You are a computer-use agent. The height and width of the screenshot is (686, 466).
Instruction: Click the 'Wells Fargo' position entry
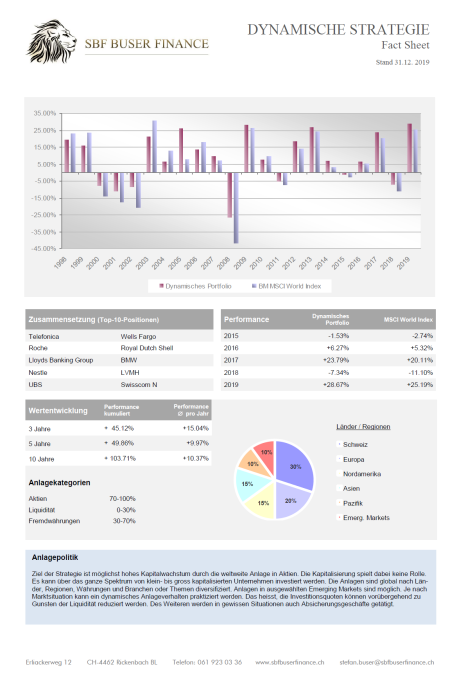[x=138, y=336]
